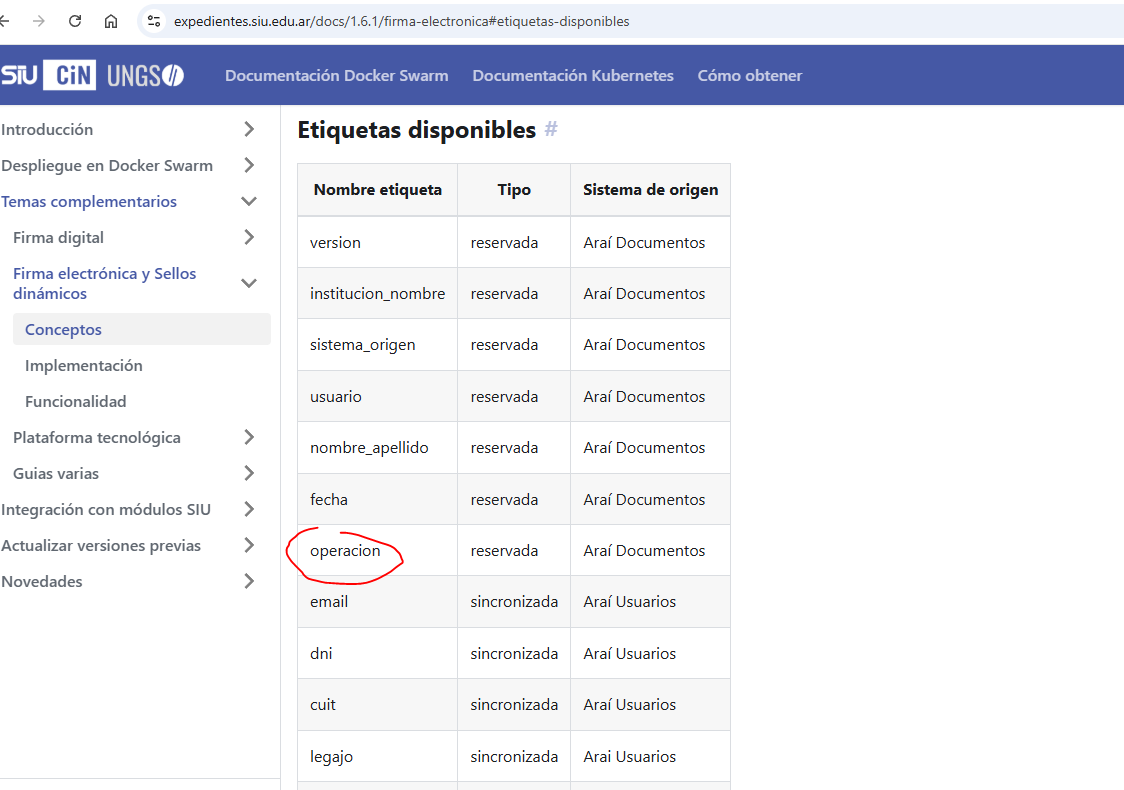Open Guias varias sidebar entry
Viewport: 1124px width, 790px height.
pos(56,473)
